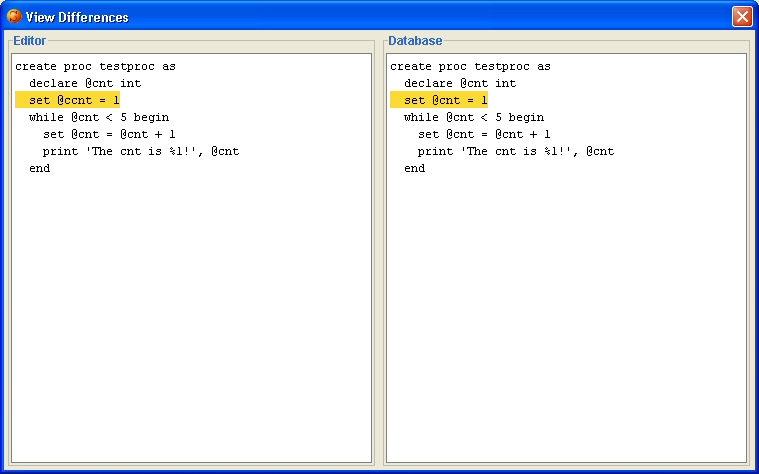Click 'create proc testproc as' in Editor pane

point(95,66)
